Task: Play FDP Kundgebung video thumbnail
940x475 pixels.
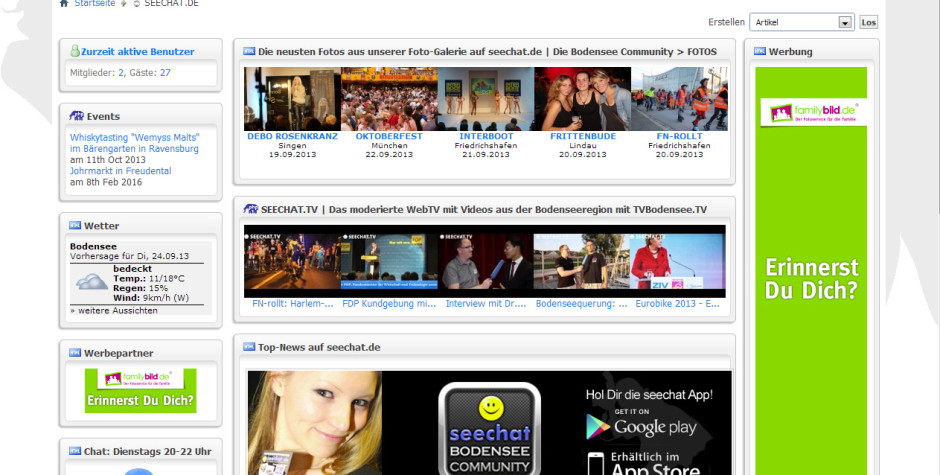Action: pos(389,261)
